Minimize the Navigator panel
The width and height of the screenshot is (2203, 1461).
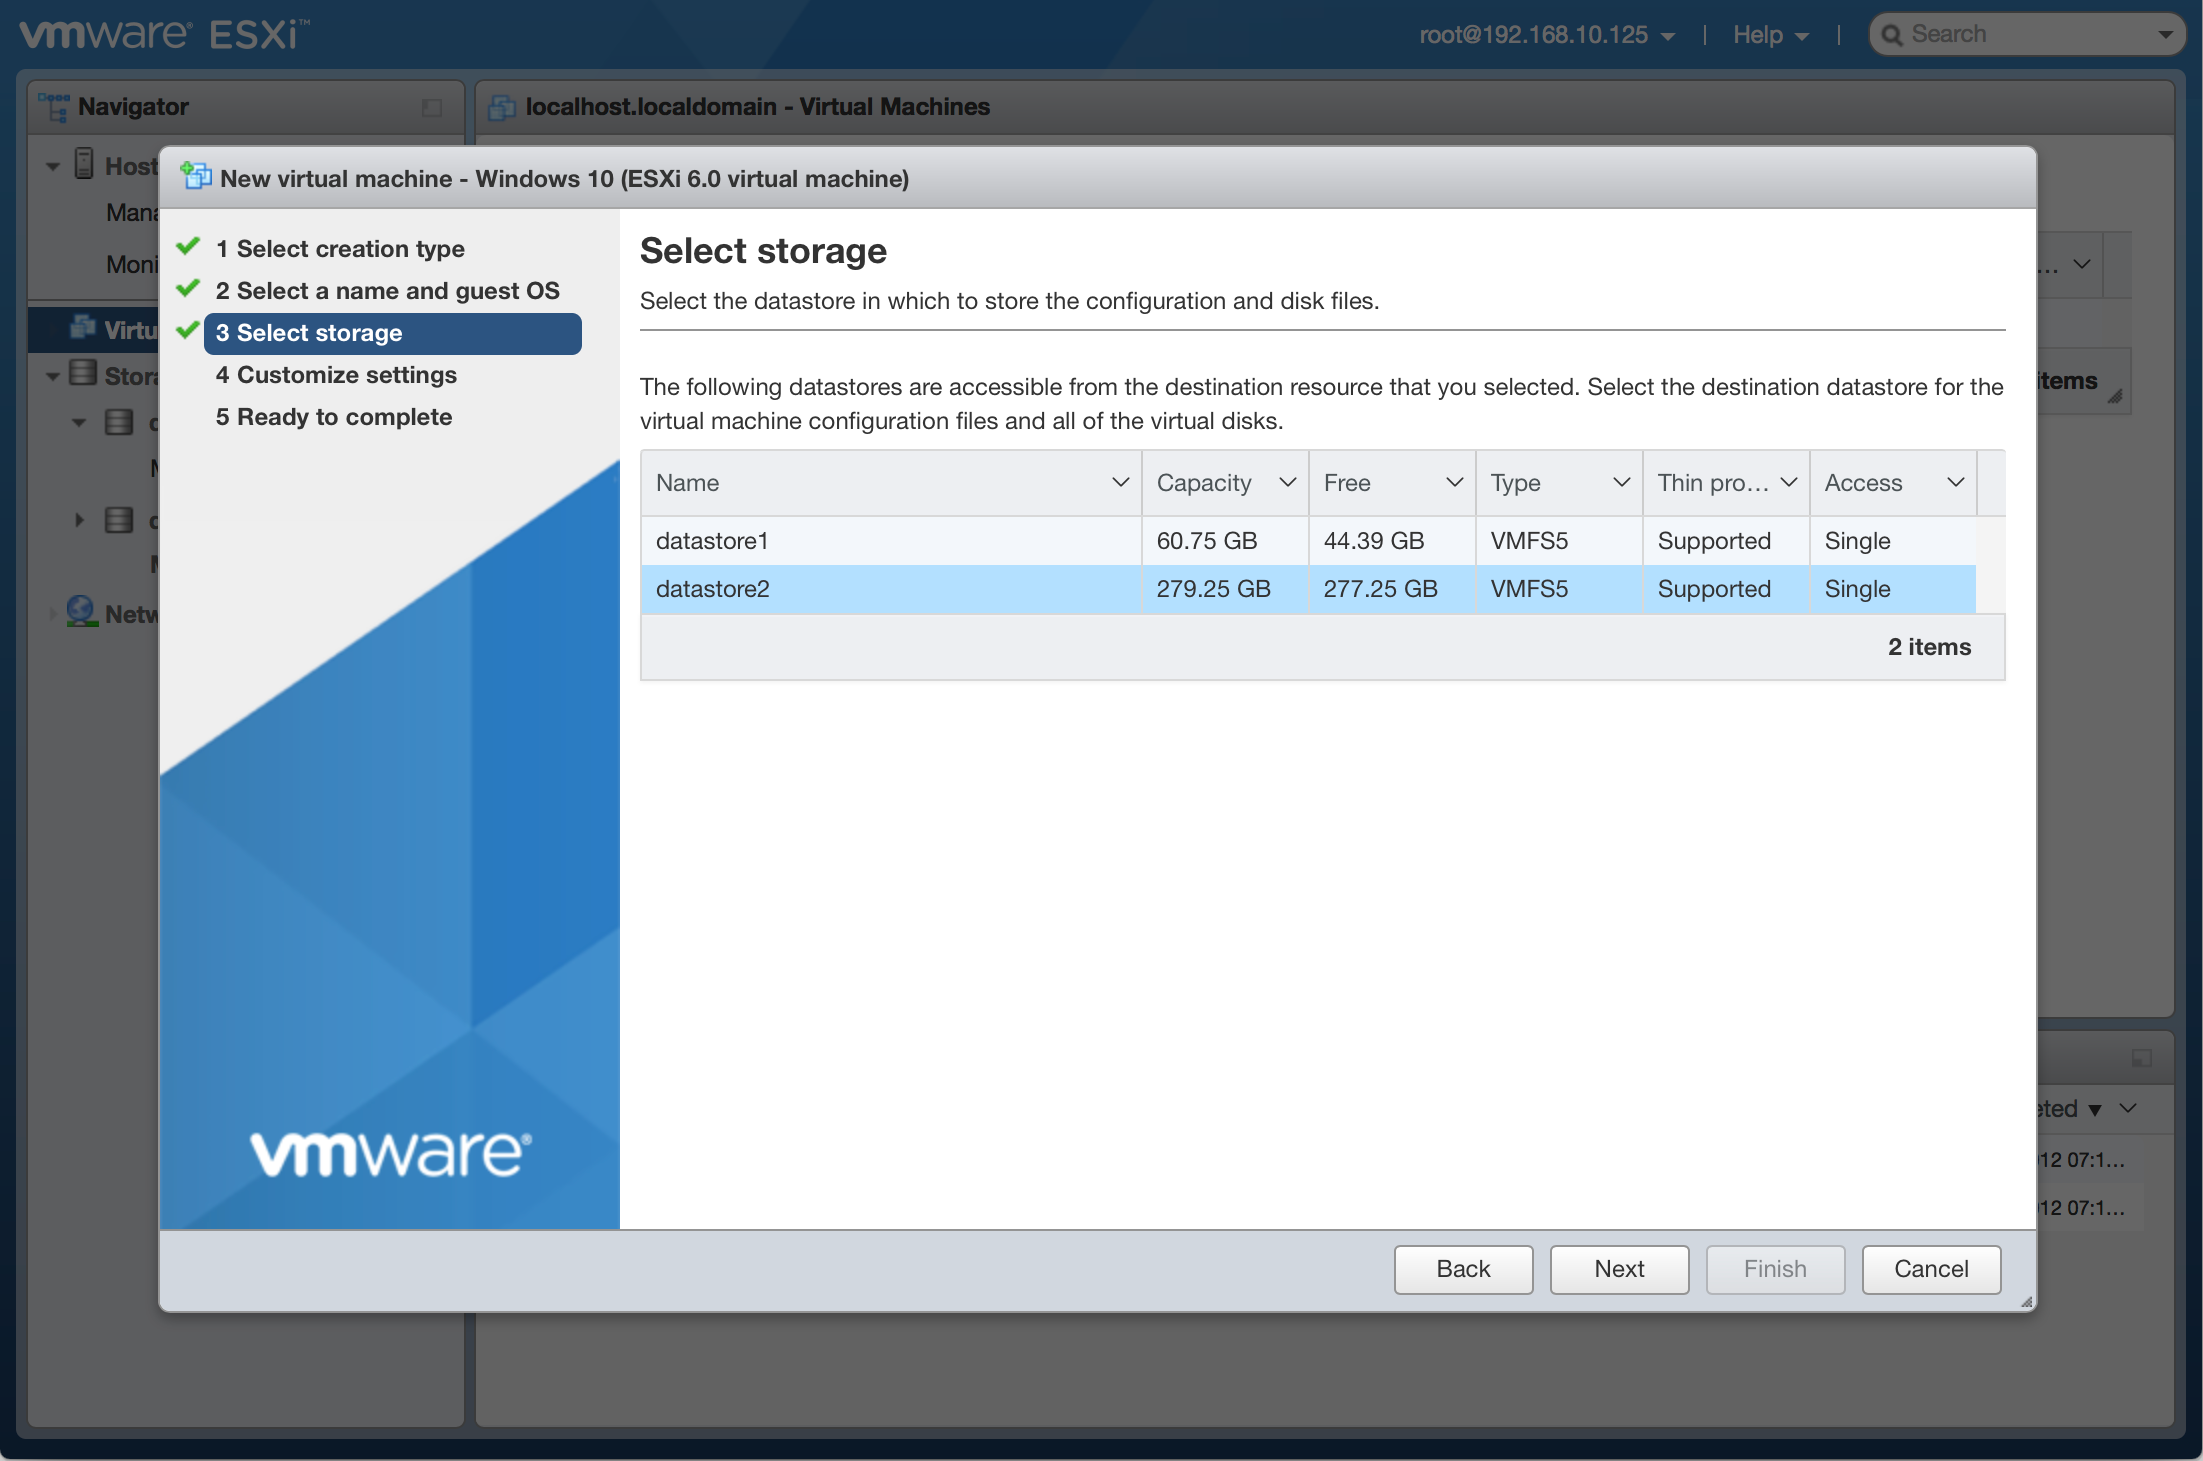(432, 107)
